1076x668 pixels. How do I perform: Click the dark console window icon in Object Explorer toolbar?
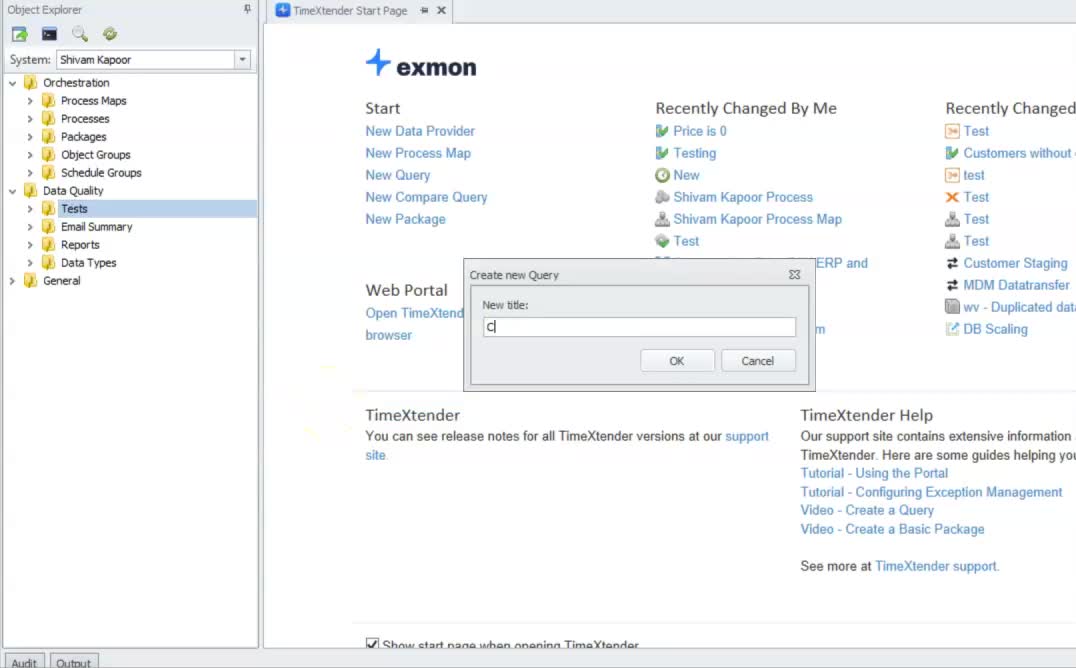point(49,34)
